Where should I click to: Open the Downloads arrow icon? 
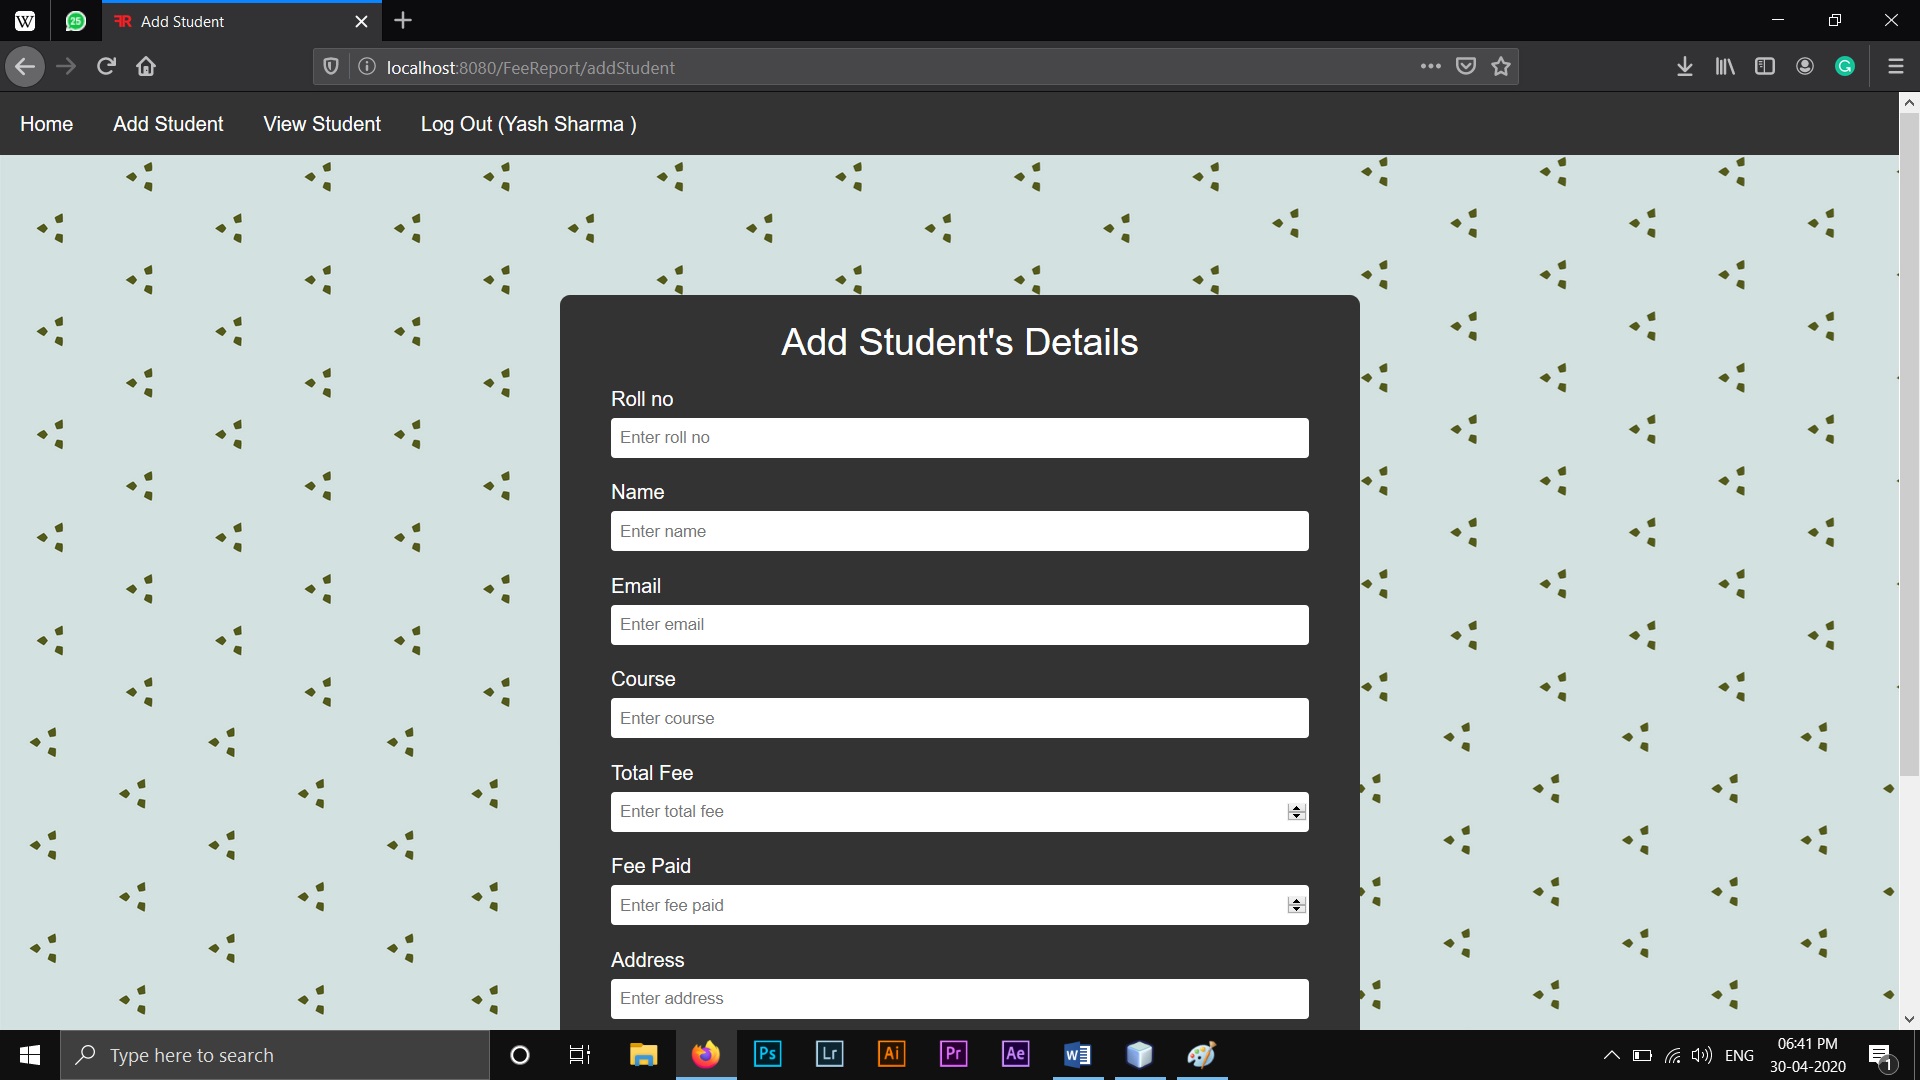click(1685, 67)
